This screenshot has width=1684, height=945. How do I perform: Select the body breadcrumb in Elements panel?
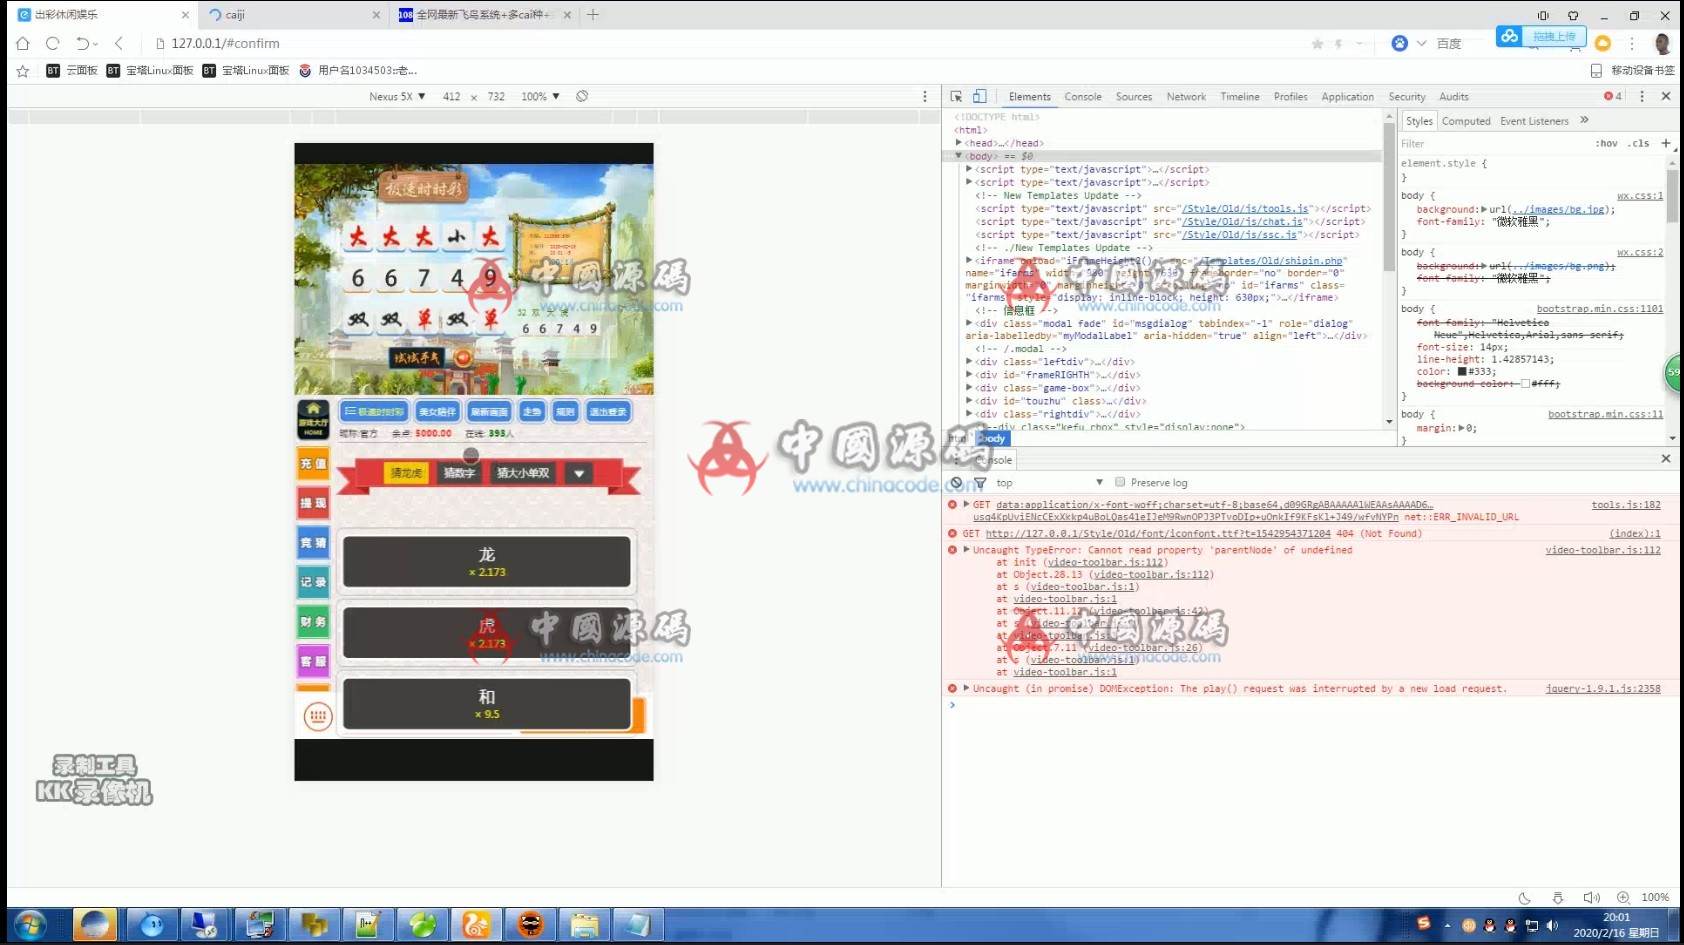(993, 439)
